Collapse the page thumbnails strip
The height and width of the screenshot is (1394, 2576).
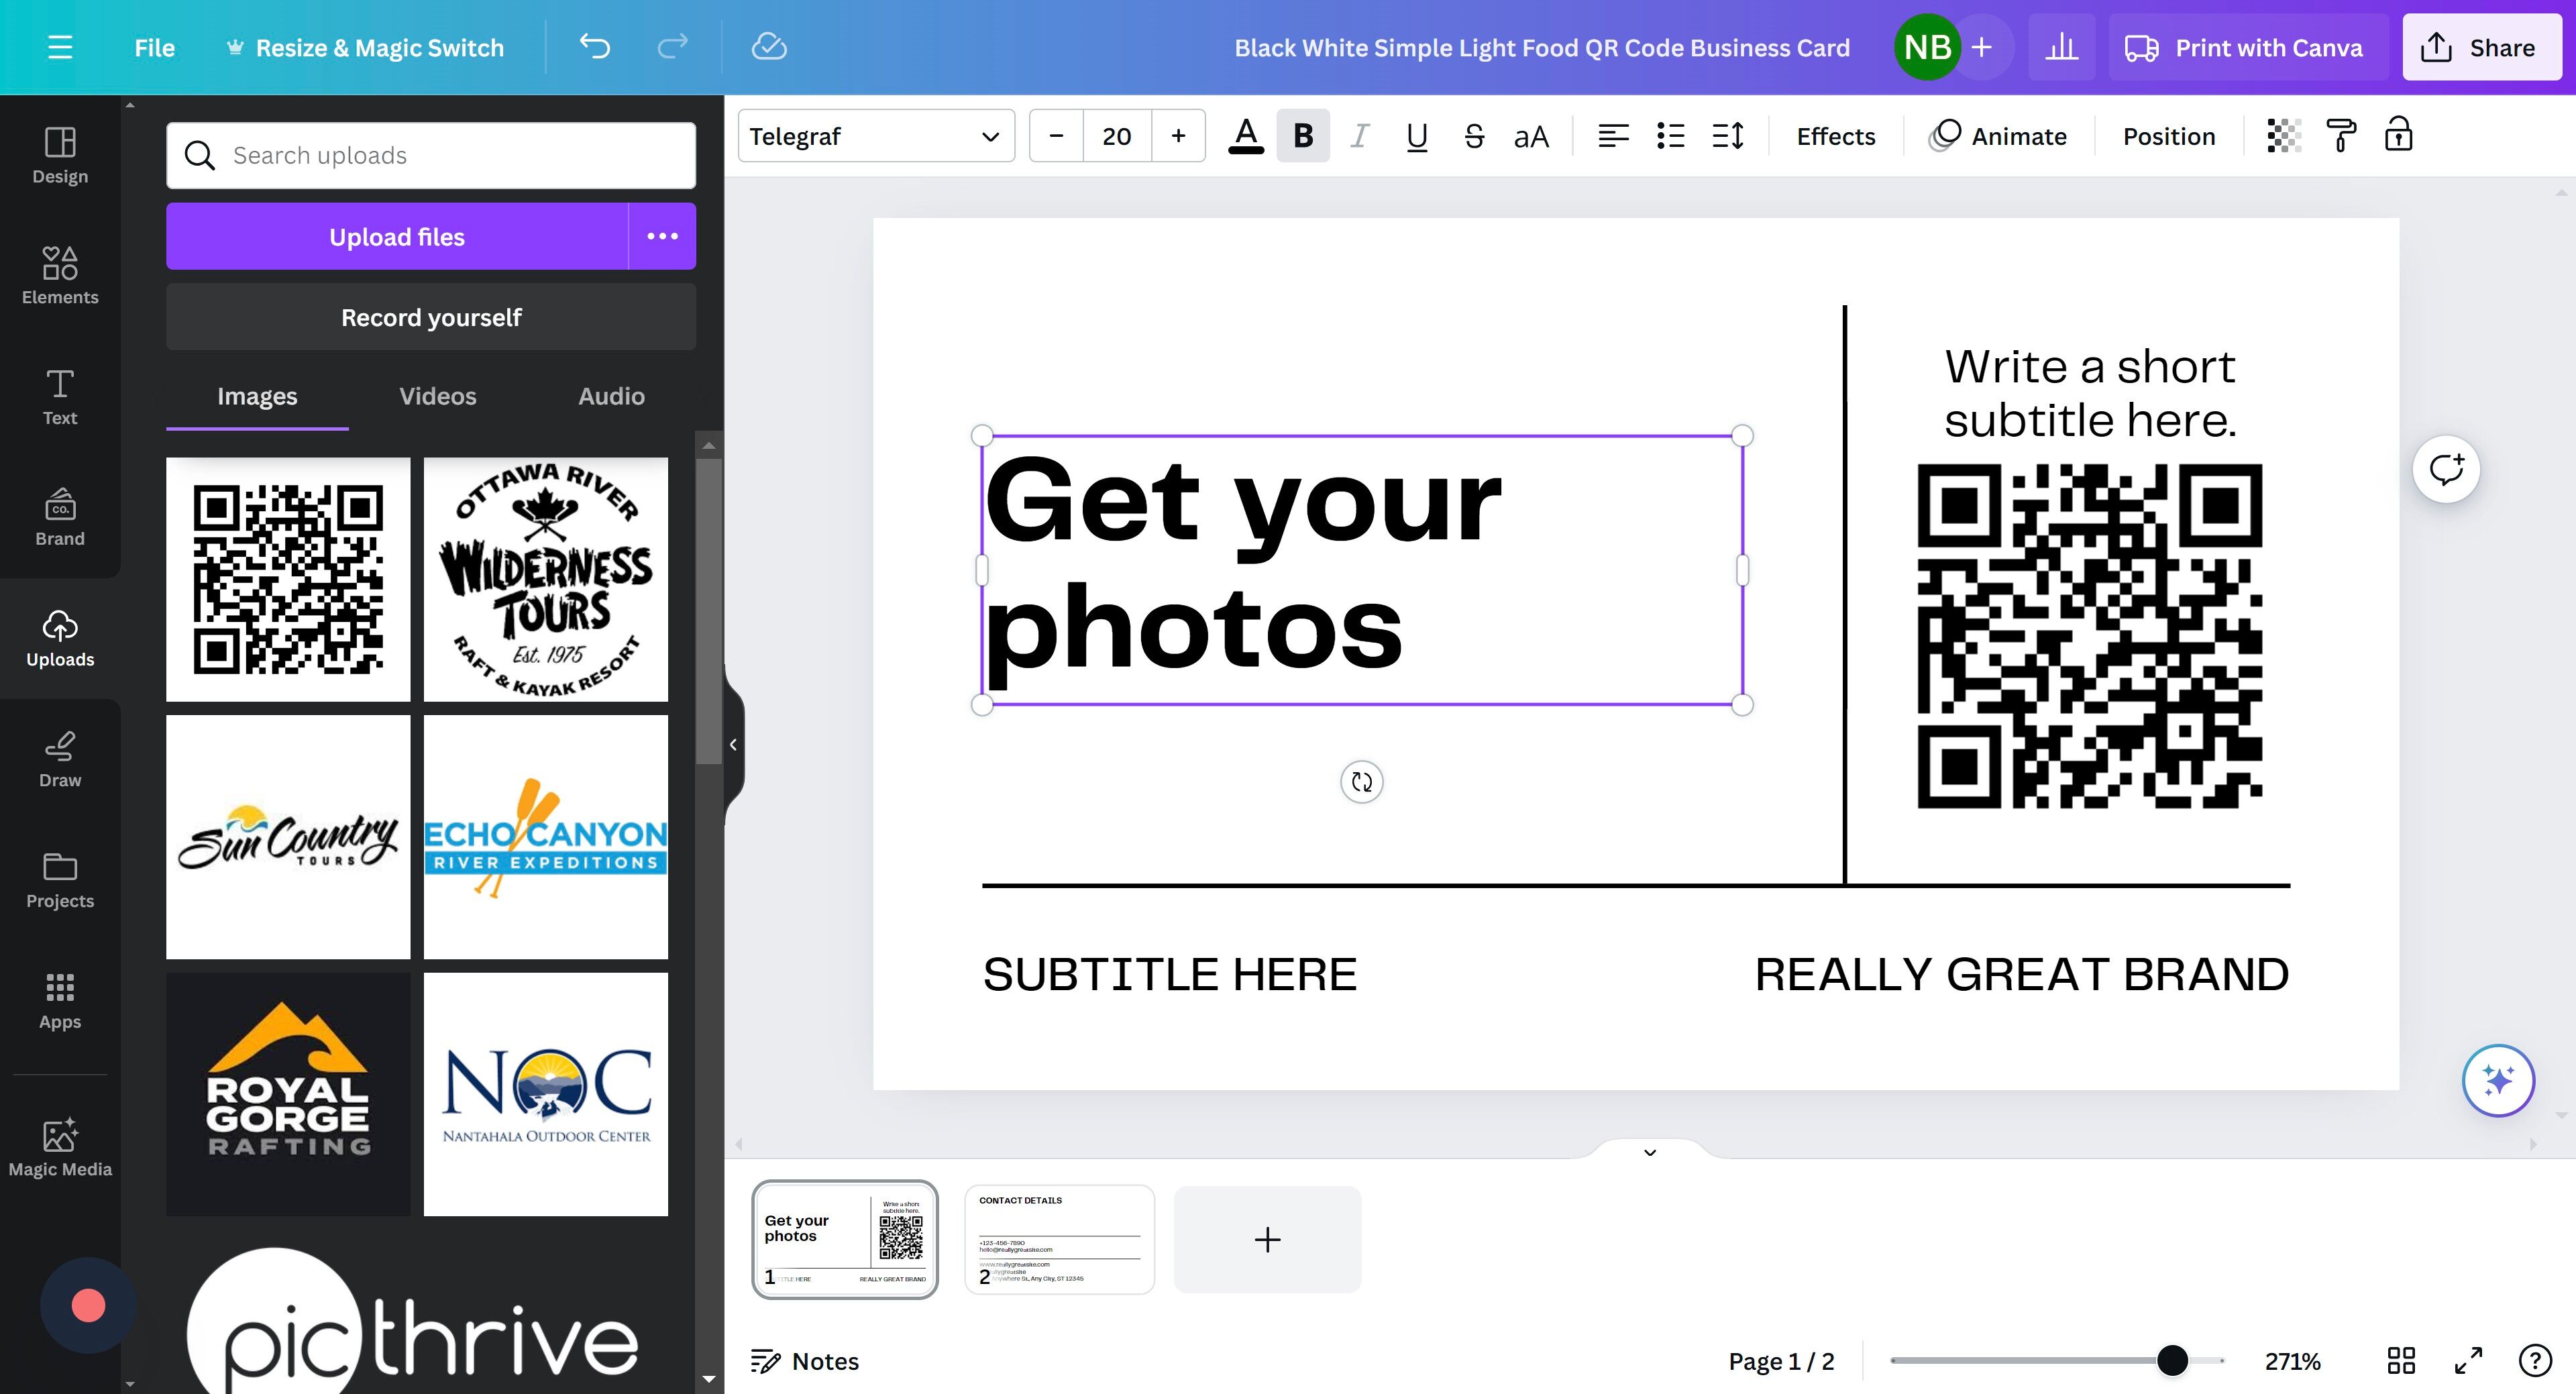point(1650,1152)
